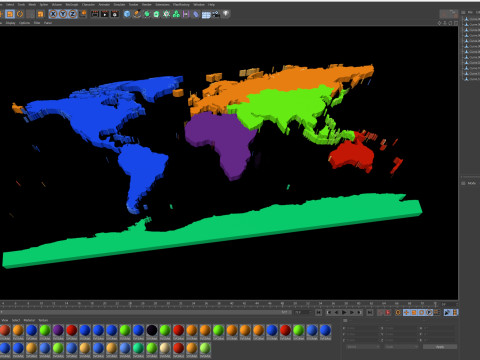Play the animation forward
This screenshot has width=480, height=360.
(x=344, y=312)
